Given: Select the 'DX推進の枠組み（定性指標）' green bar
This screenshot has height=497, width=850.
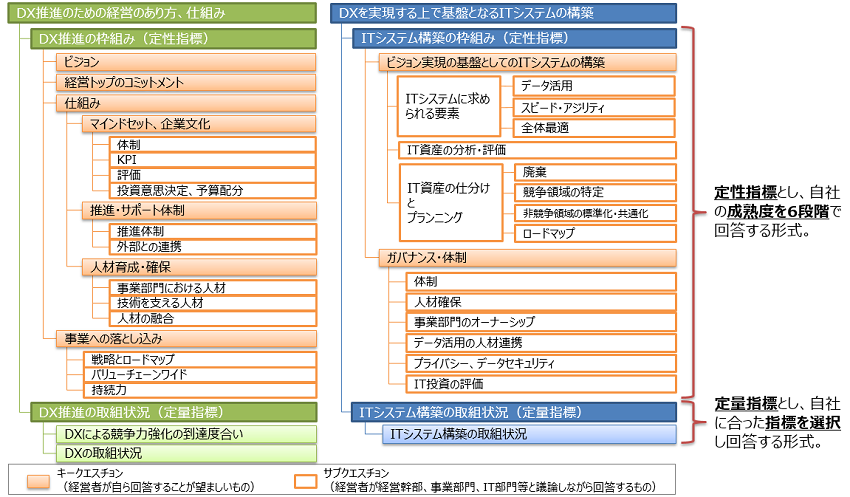Looking at the screenshot, I should tap(173, 38).
